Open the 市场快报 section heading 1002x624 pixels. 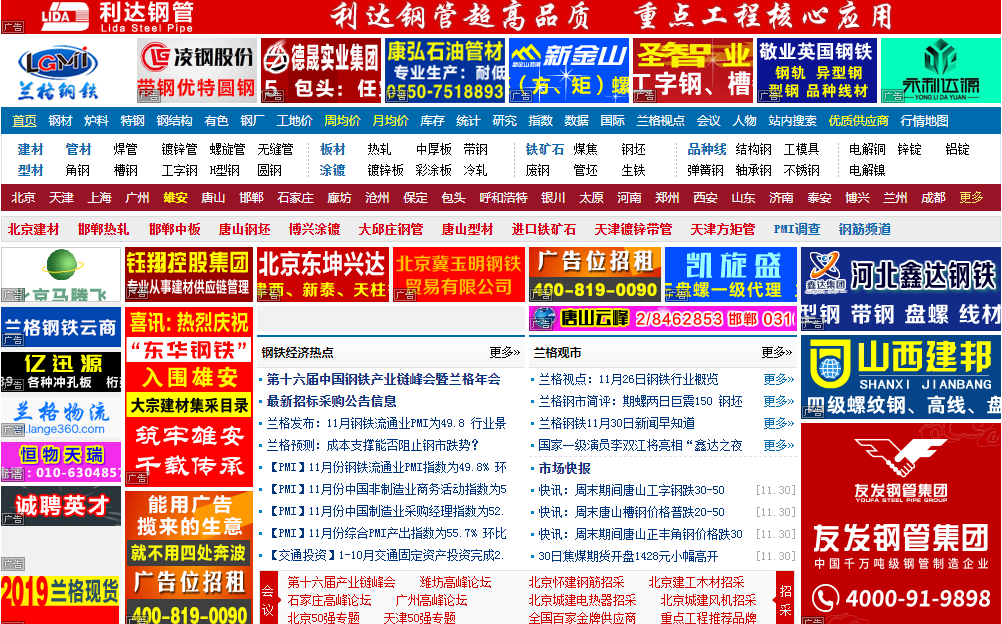tap(564, 469)
